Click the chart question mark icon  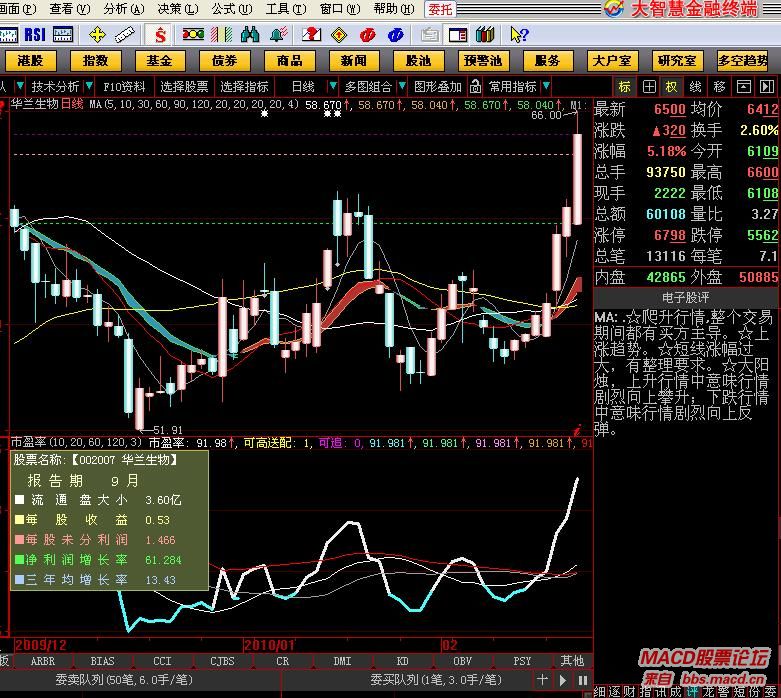pyautogui.click(x=311, y=34)
